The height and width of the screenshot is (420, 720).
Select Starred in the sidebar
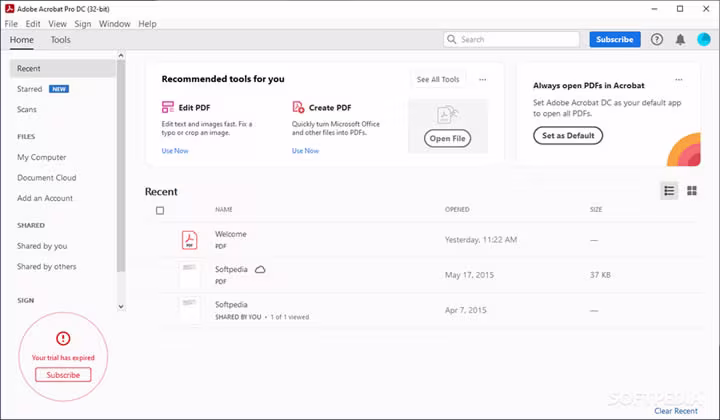pyautogui.click(x=29, y=89)
